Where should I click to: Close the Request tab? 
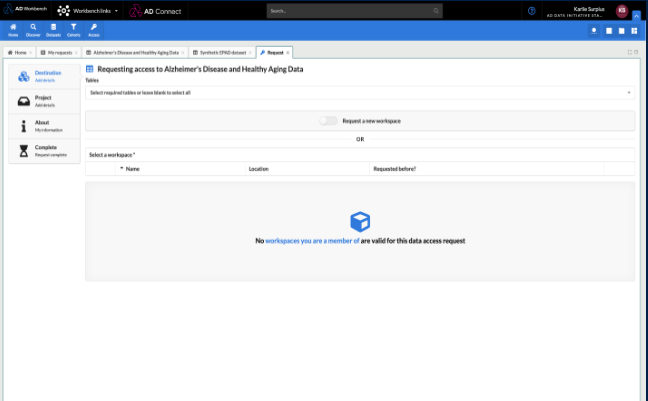tap(288, 53)
